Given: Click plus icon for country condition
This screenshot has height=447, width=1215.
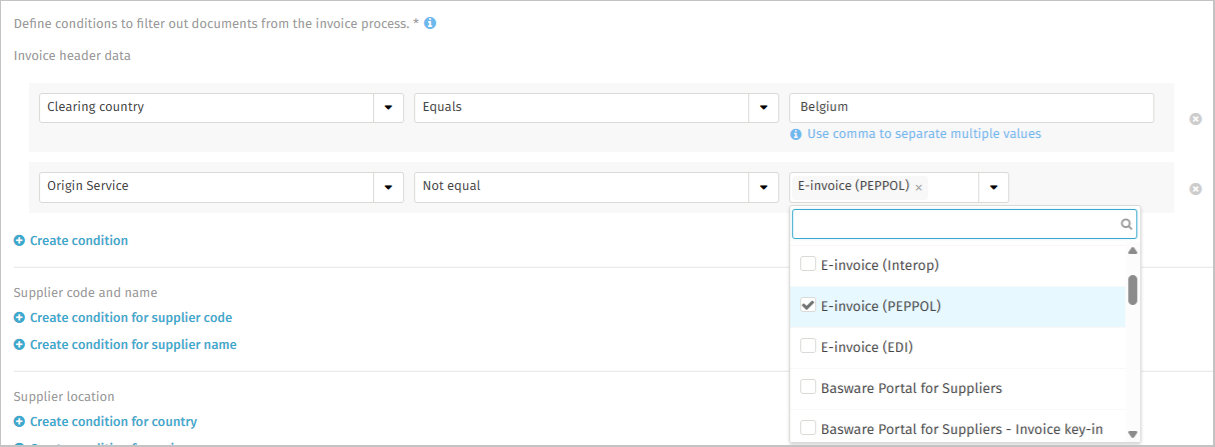Looking at the screenshot, I should [19, 422].
